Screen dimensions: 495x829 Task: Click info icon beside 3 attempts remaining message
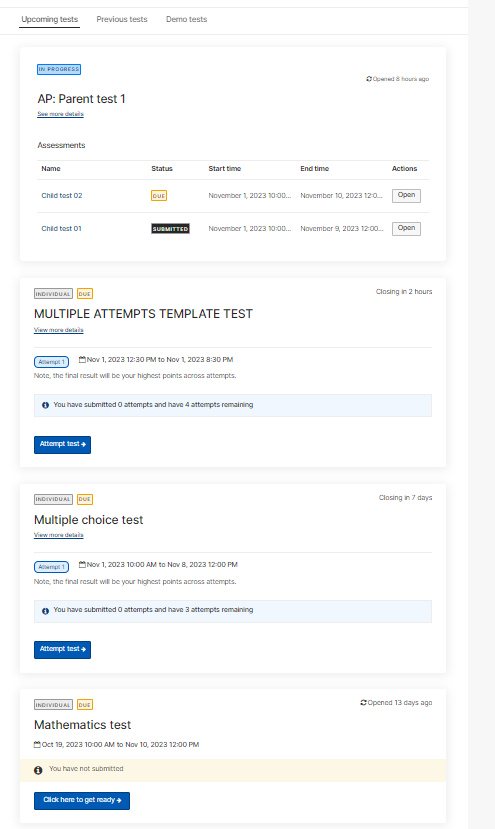point(45,611)
